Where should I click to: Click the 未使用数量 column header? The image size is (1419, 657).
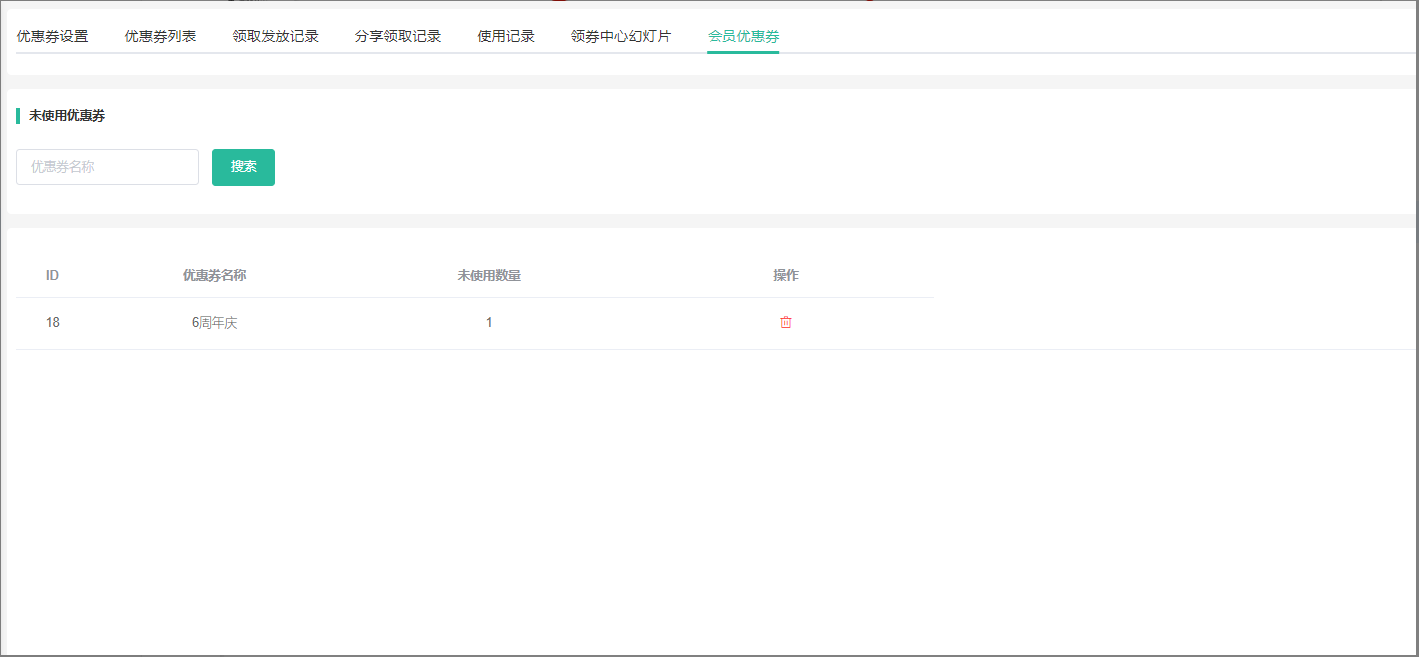489,275
